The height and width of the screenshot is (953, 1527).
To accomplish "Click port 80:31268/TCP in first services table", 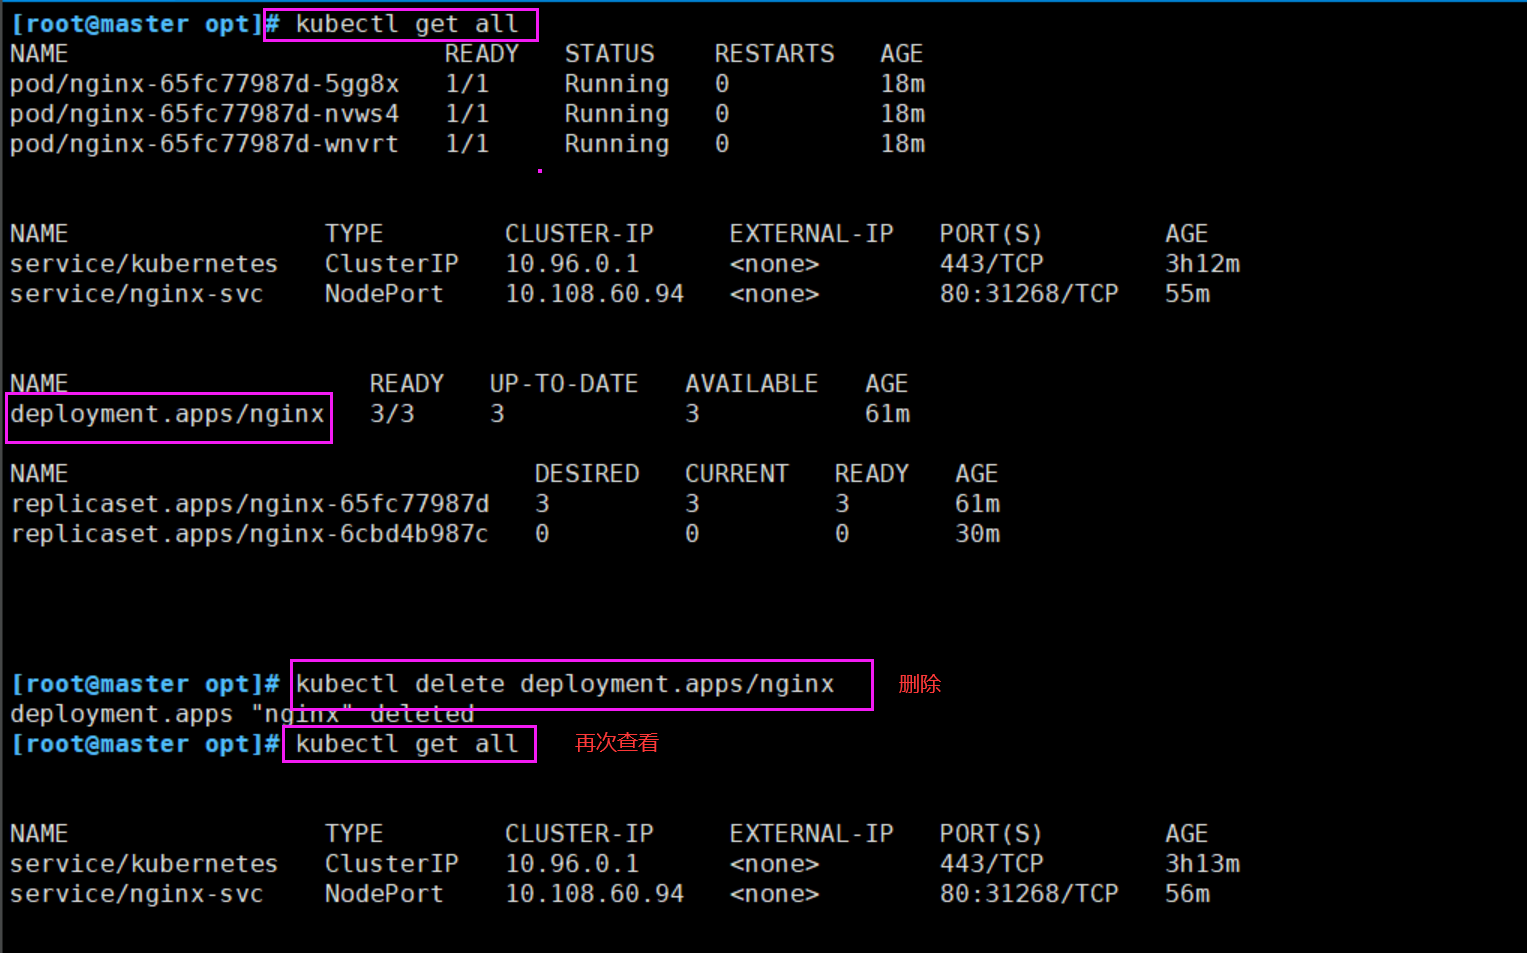I will 1029,294.
